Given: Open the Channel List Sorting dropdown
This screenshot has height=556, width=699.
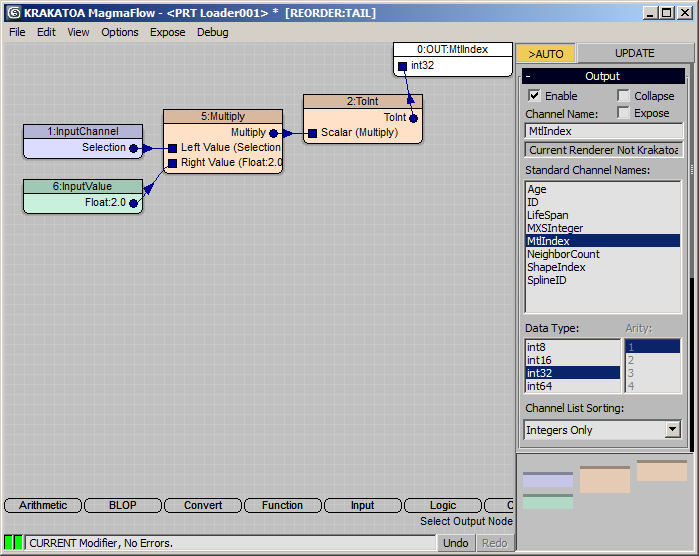Looking at the screenshot, I should [x=673, y=429].
